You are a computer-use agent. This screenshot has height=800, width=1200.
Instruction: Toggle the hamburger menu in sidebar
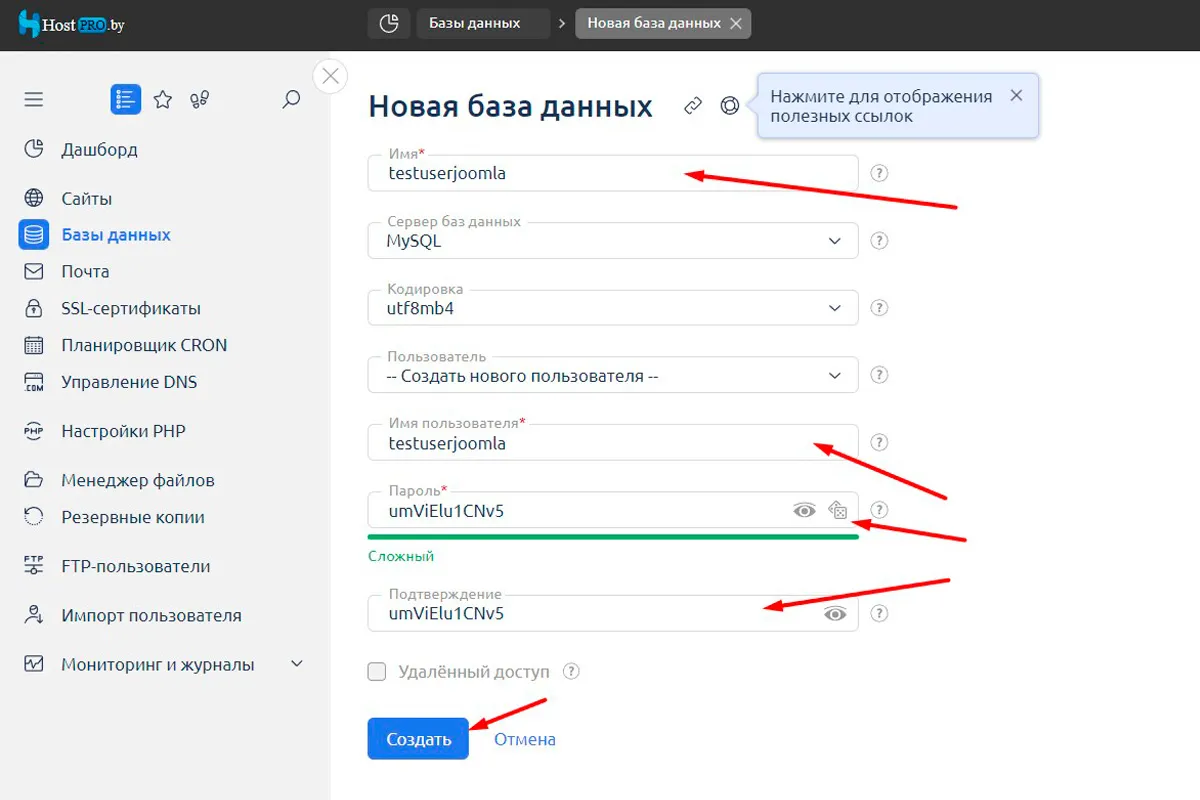[x=34, y=99]
